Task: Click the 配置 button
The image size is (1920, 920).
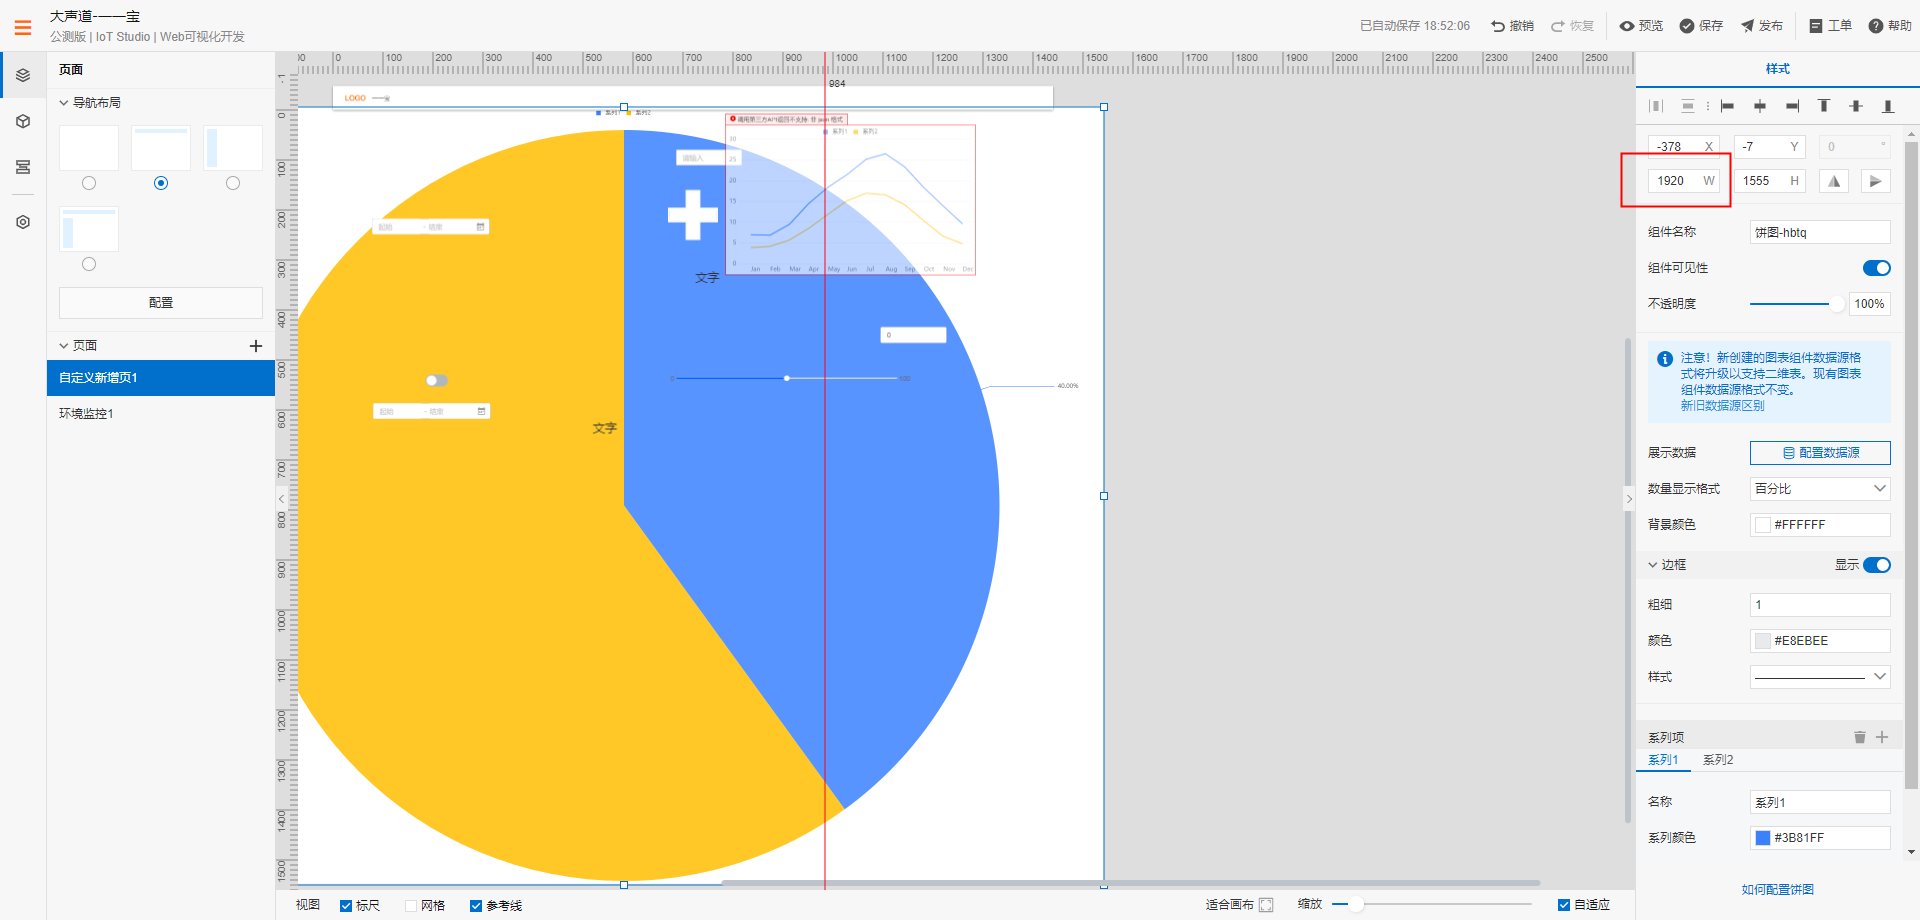Action: click(x=161, y=303)
